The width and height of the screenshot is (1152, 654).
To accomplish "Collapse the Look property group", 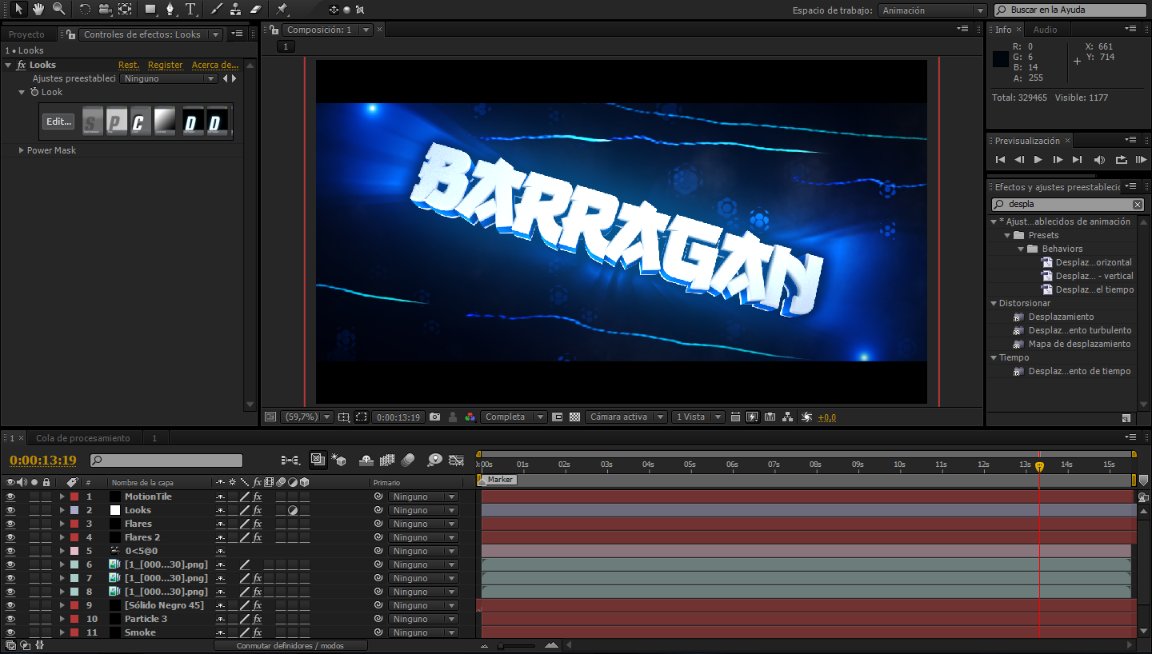I will click(x=21, y=92).
